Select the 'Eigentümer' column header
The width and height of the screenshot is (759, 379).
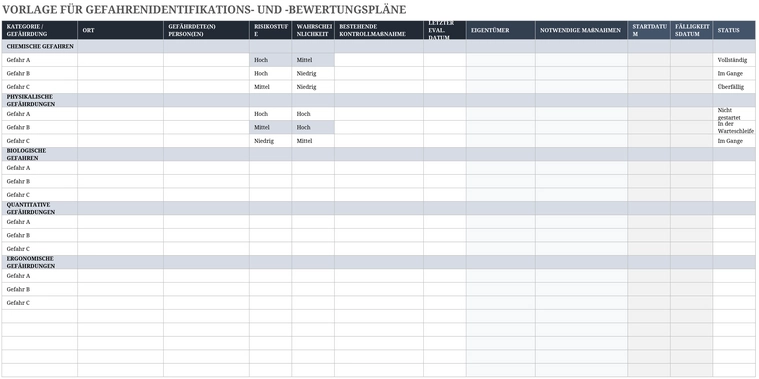tap(501, 30)
